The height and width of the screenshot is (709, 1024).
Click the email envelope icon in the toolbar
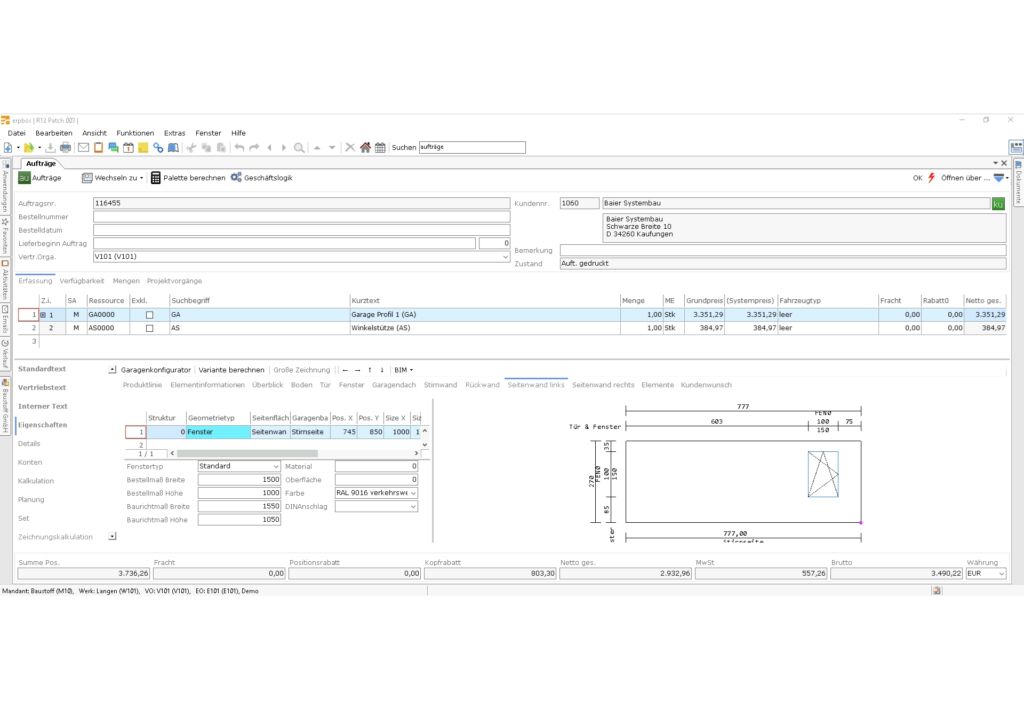tap(83, 147)
